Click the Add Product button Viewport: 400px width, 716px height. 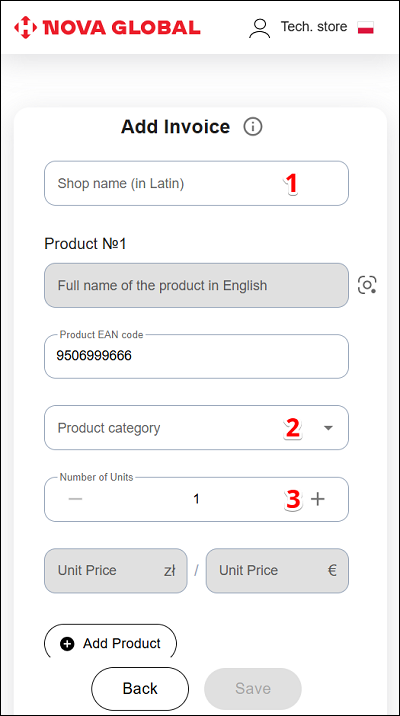click(x=110, y=643)
